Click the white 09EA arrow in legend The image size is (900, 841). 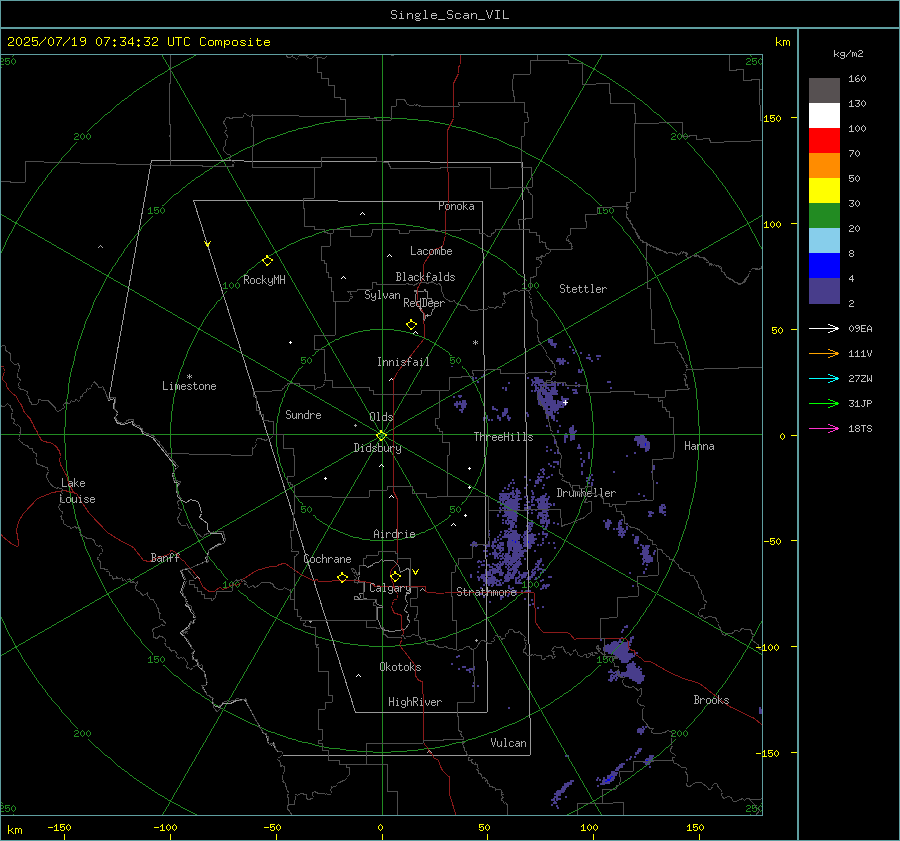coord(824,328)
